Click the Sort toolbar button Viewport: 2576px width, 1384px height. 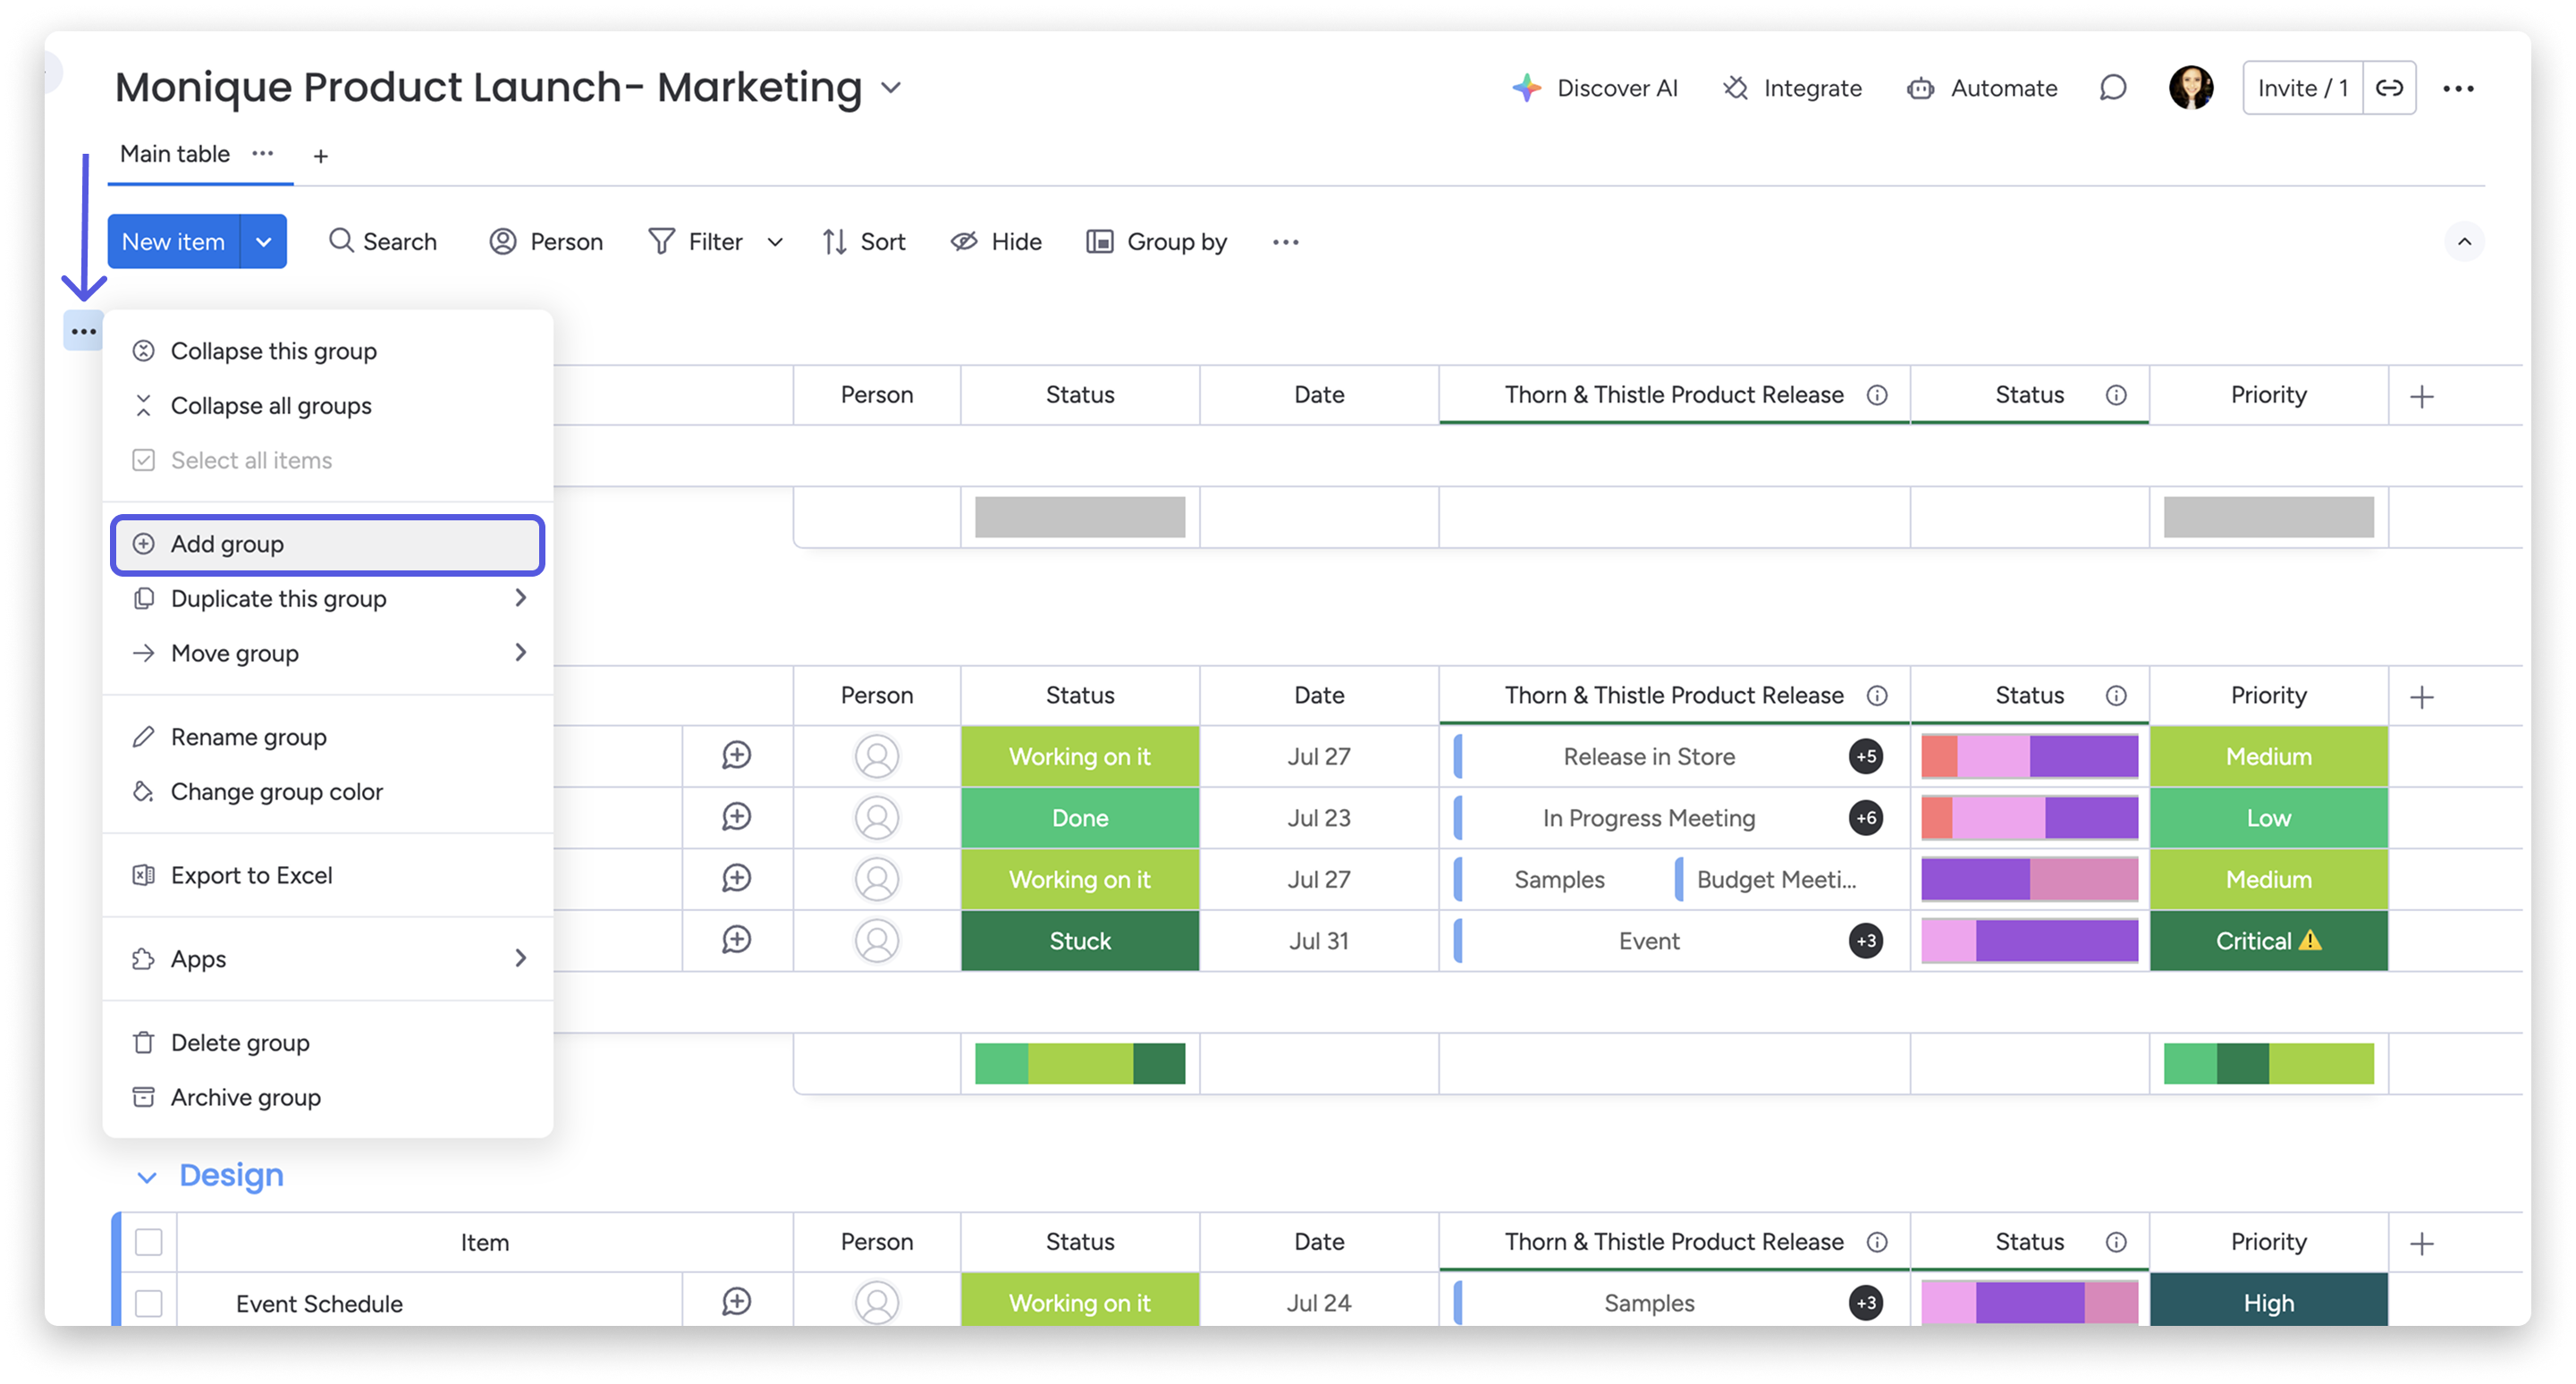point(864,242)
